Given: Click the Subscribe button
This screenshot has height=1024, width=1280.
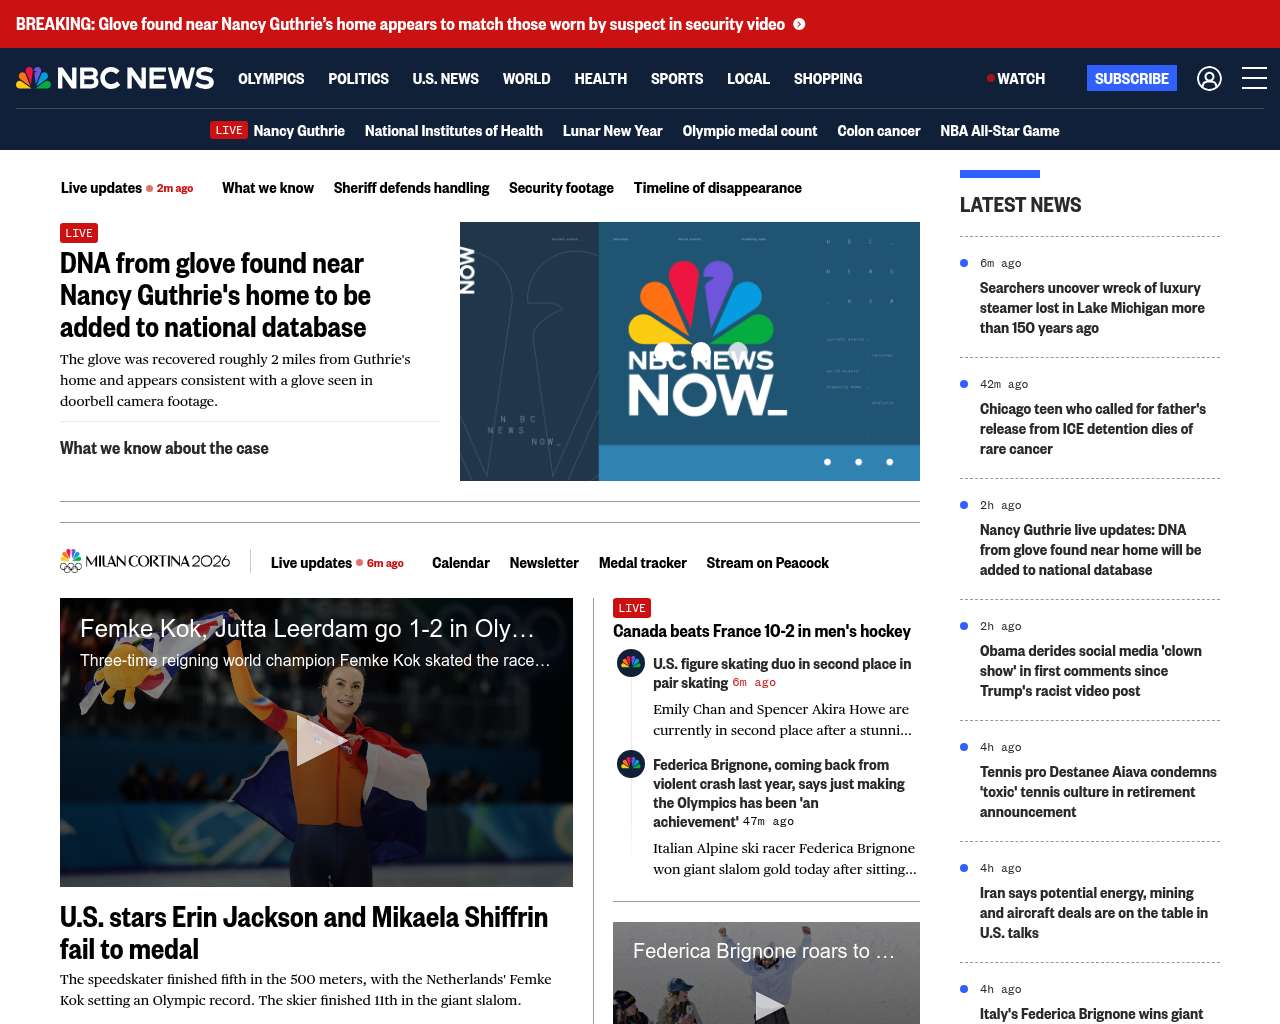Looking at the screenshot, I should pos(1132,78).
